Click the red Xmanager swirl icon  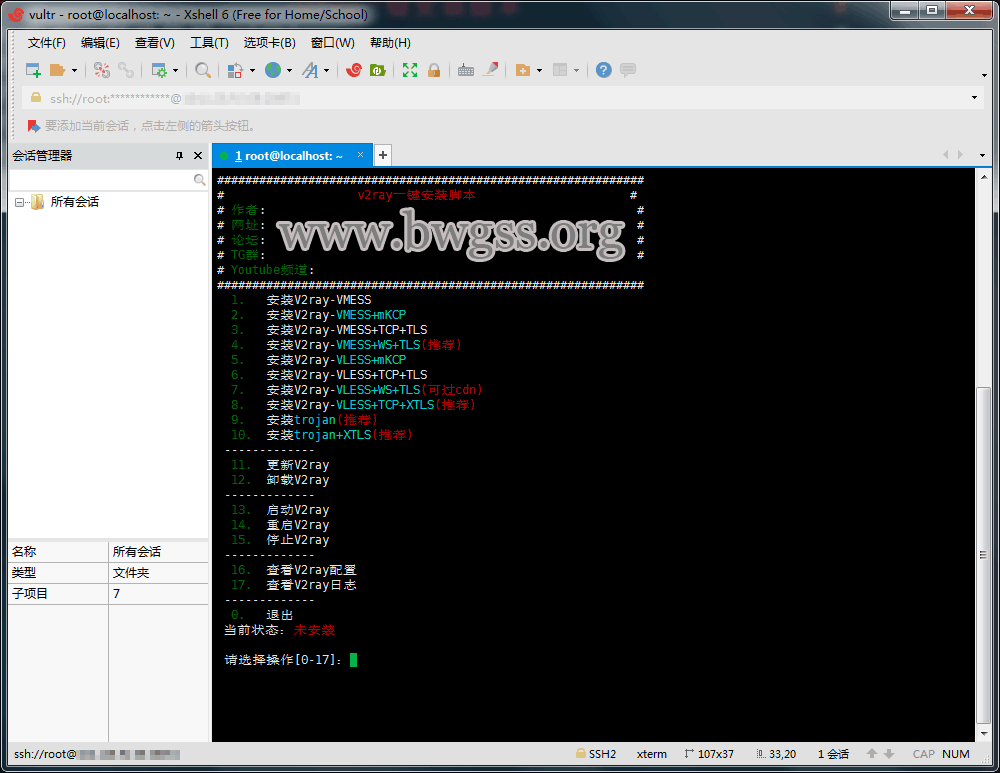(x=354, y=70)
